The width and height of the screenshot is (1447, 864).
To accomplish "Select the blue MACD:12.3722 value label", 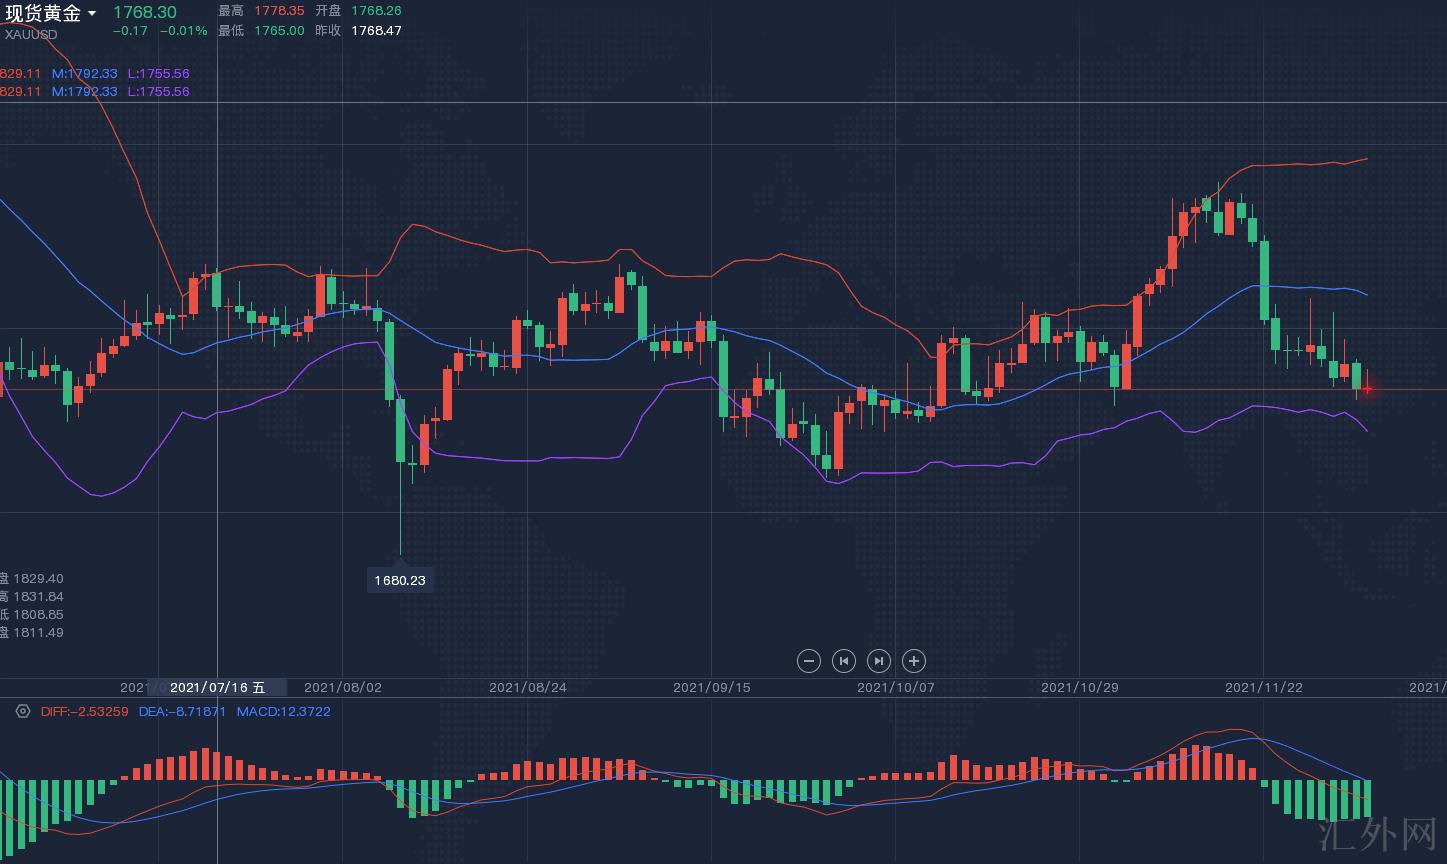I will point(283,711).
